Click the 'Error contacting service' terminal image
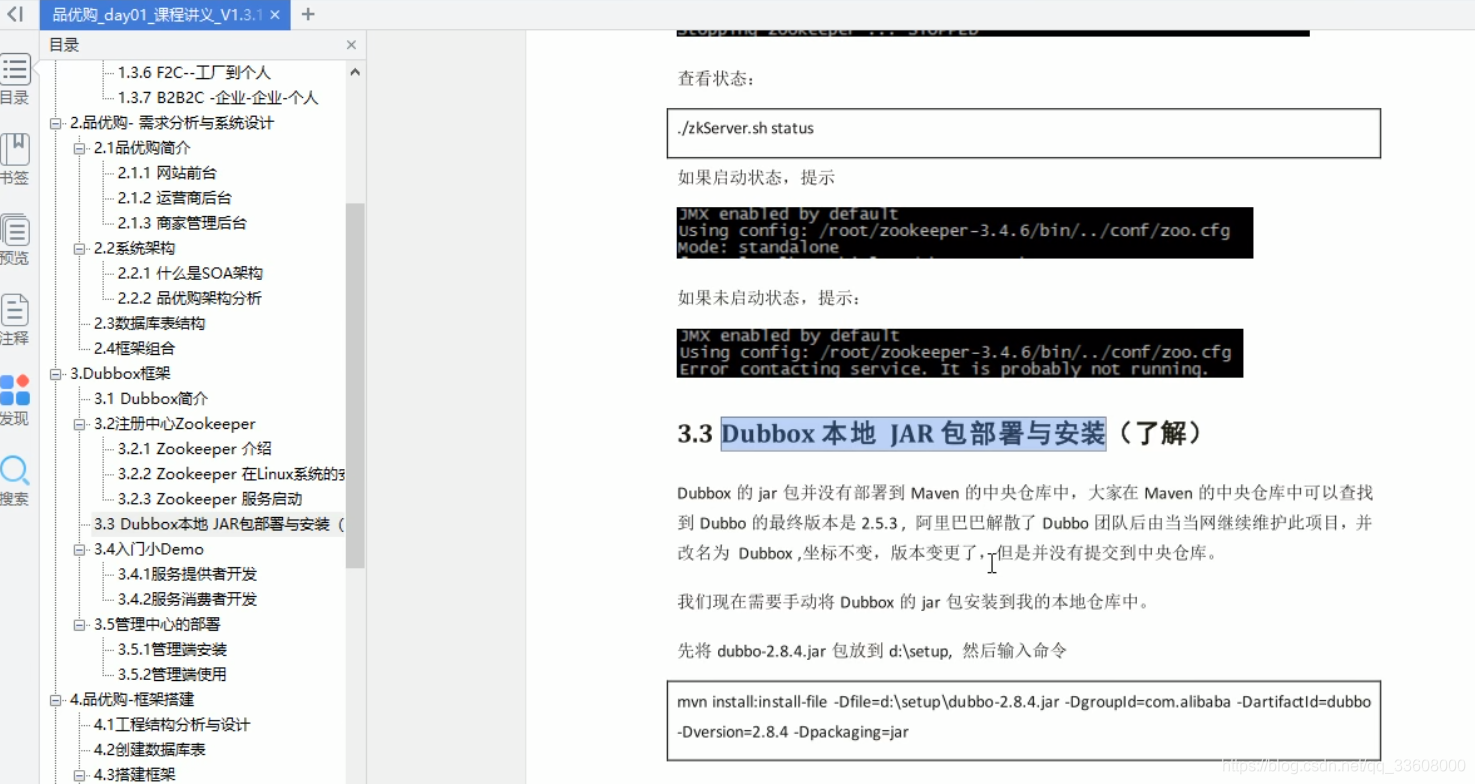1475x784 pixels. [960, 353]
